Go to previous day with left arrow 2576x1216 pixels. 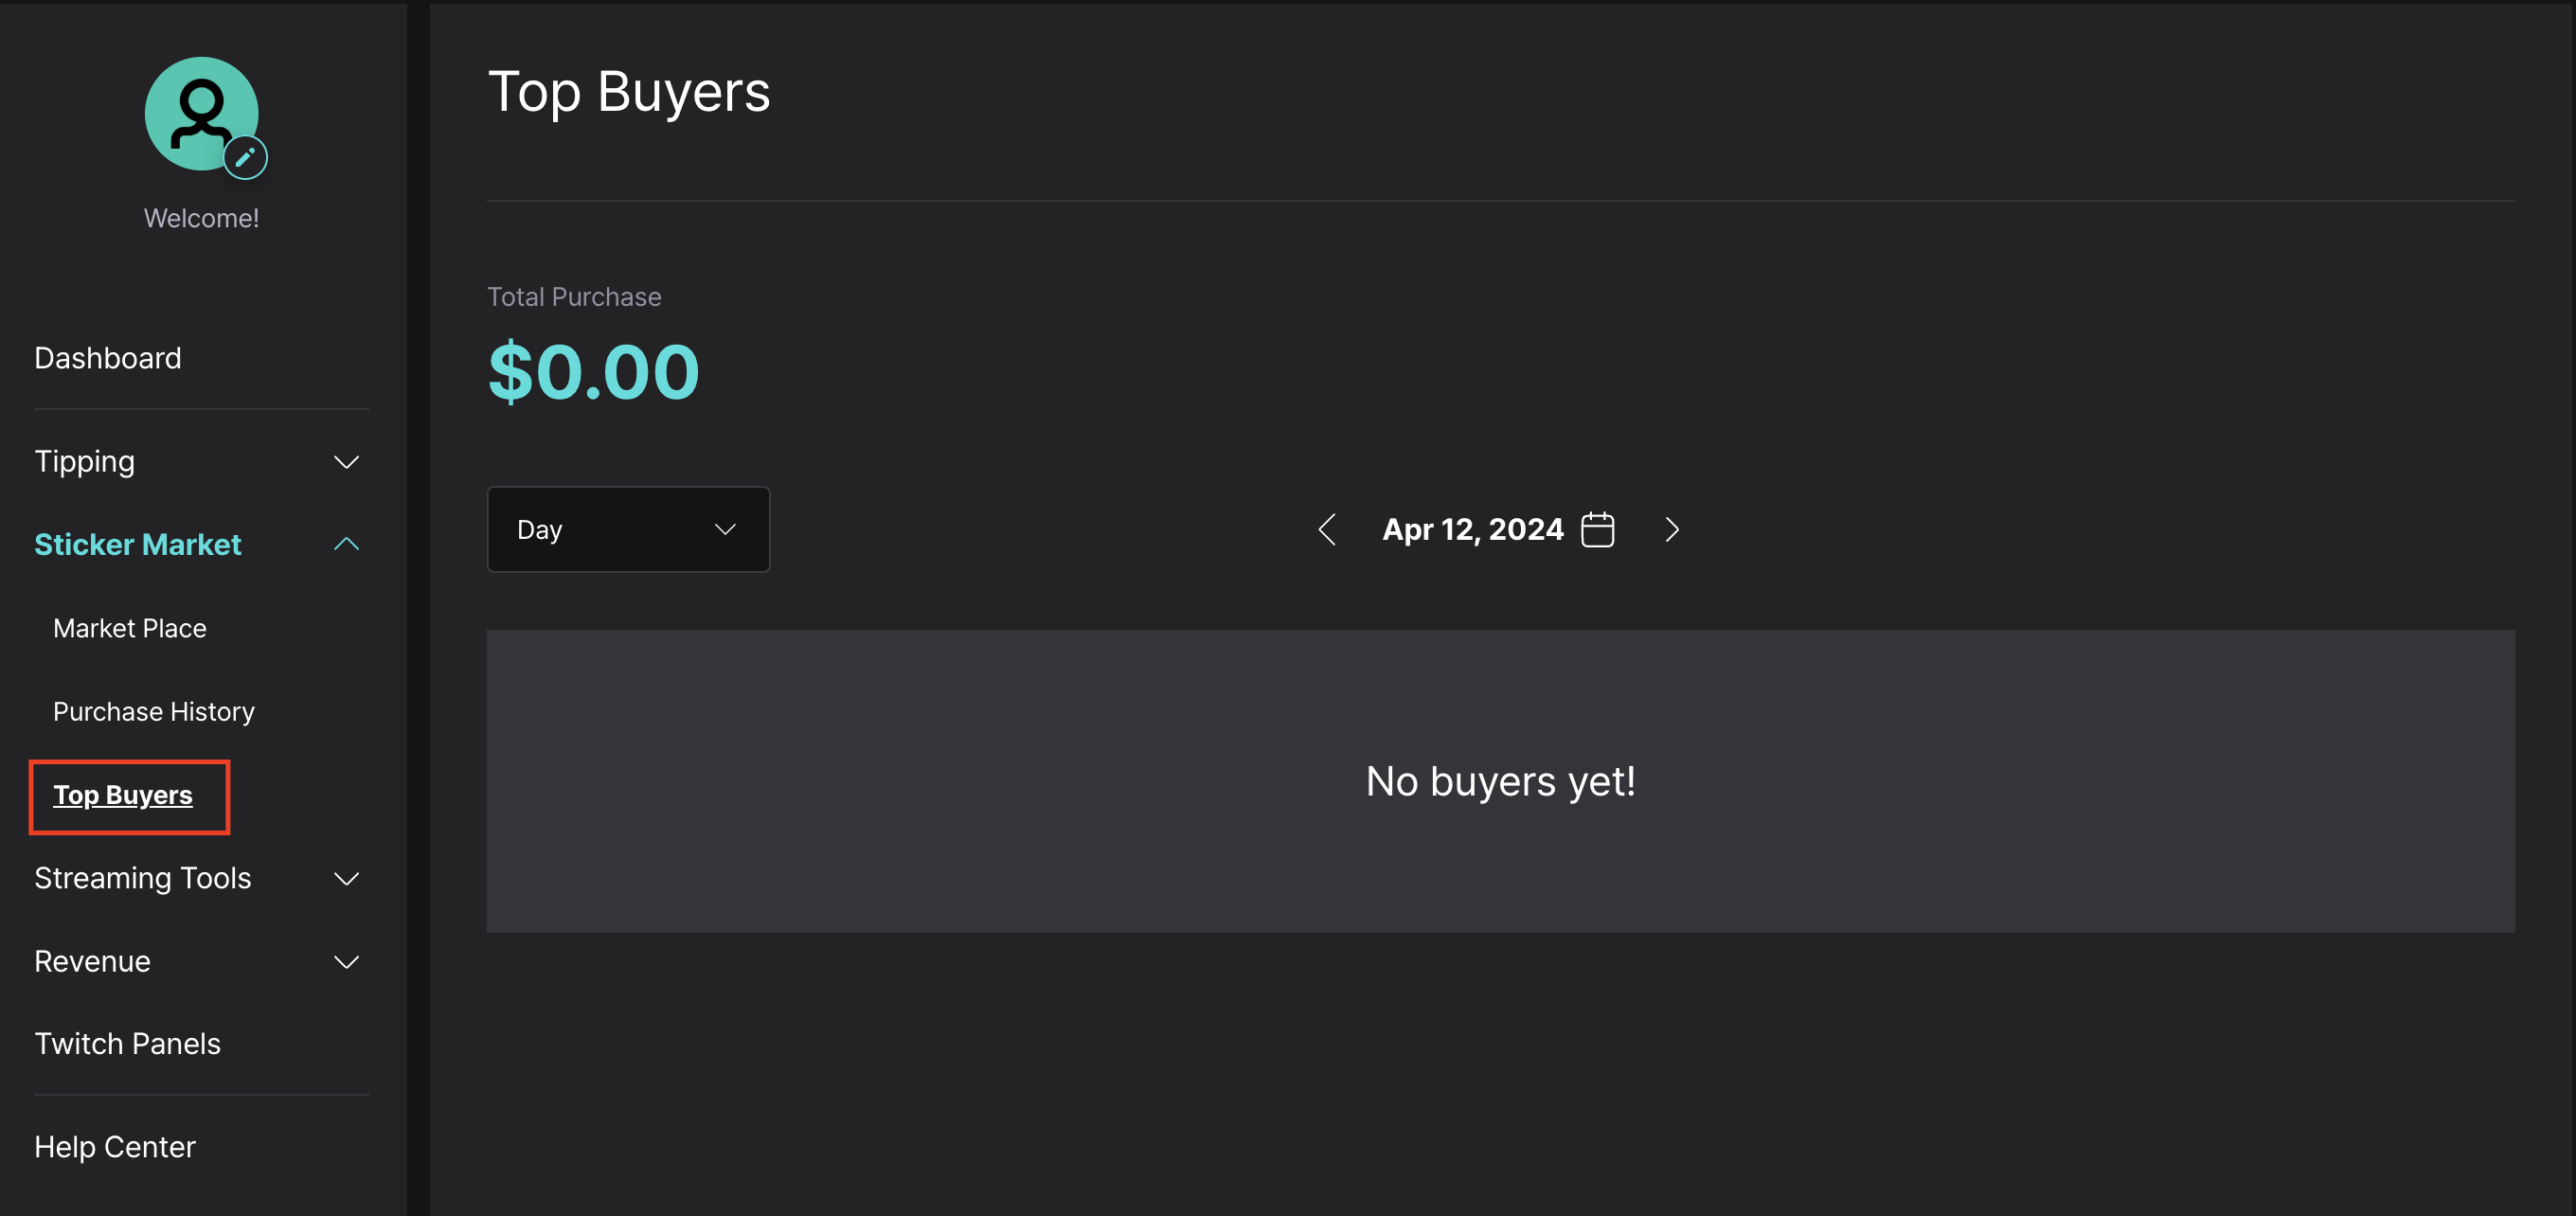pos(1327,529)
